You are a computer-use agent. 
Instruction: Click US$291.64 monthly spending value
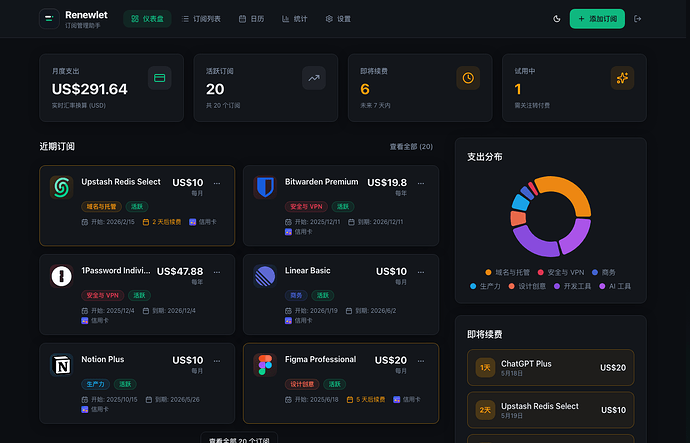coord(89,89)
